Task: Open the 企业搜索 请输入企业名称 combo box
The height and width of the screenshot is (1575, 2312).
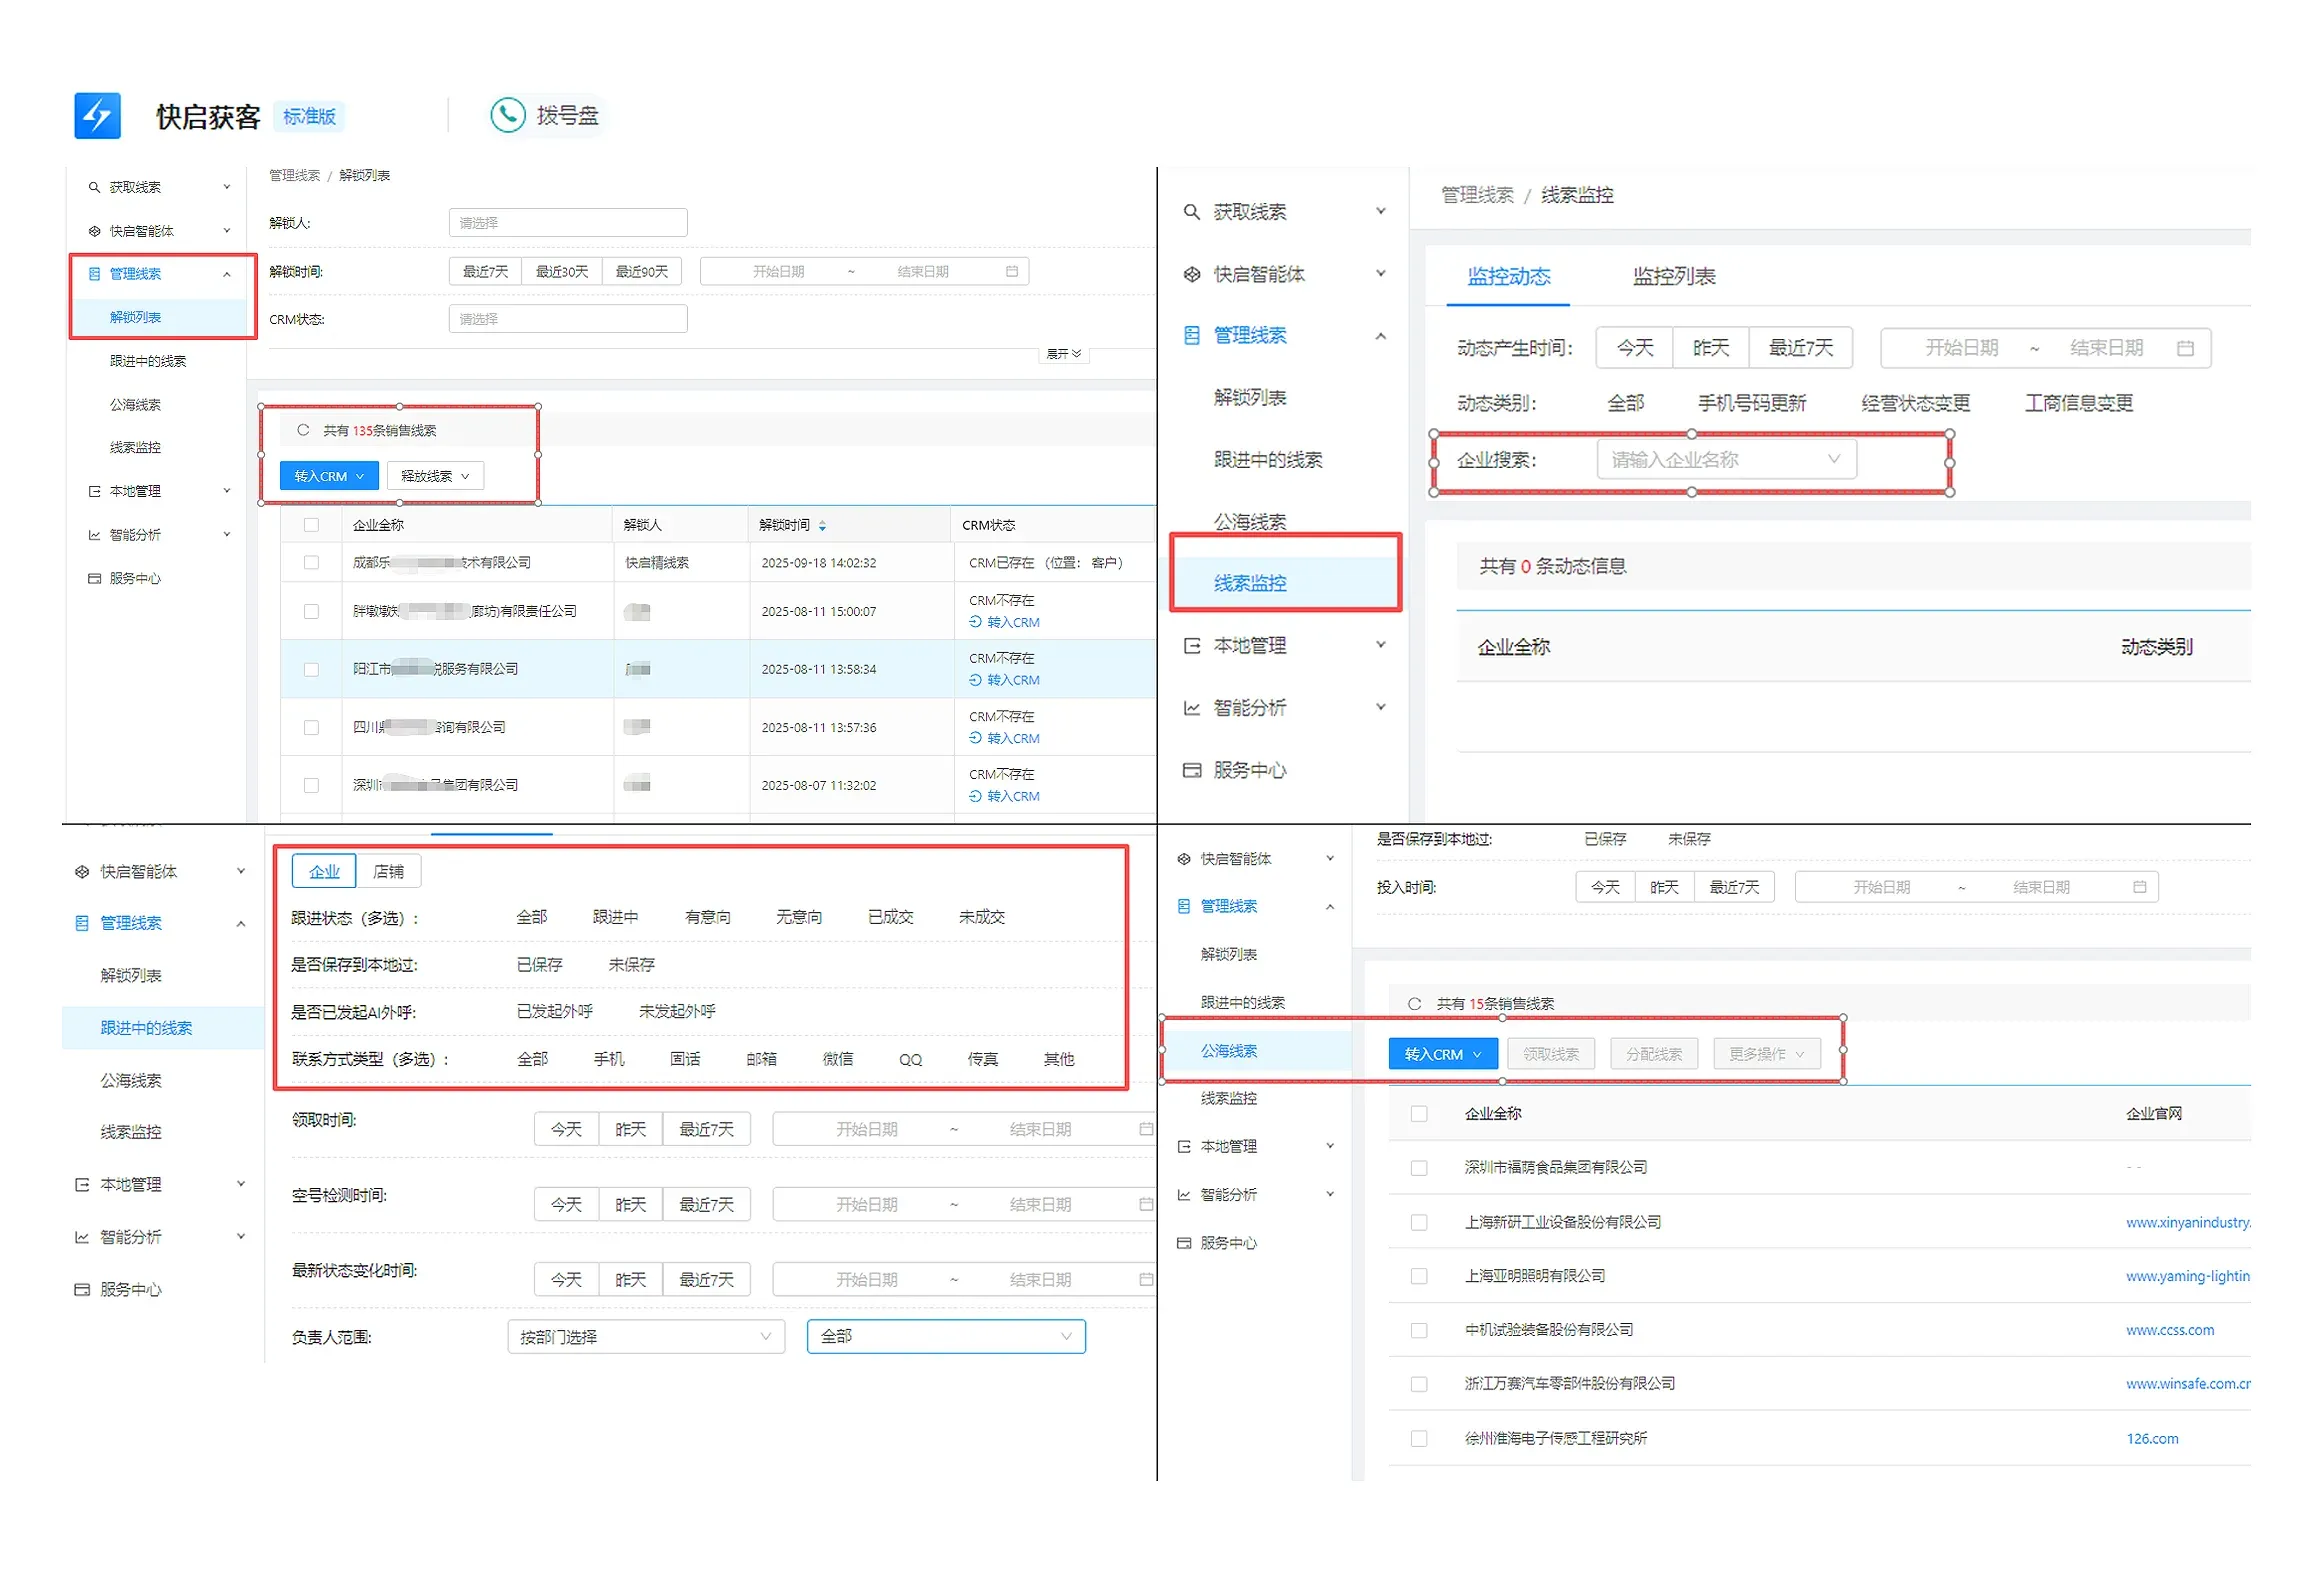Action: tap(1726, 459)
